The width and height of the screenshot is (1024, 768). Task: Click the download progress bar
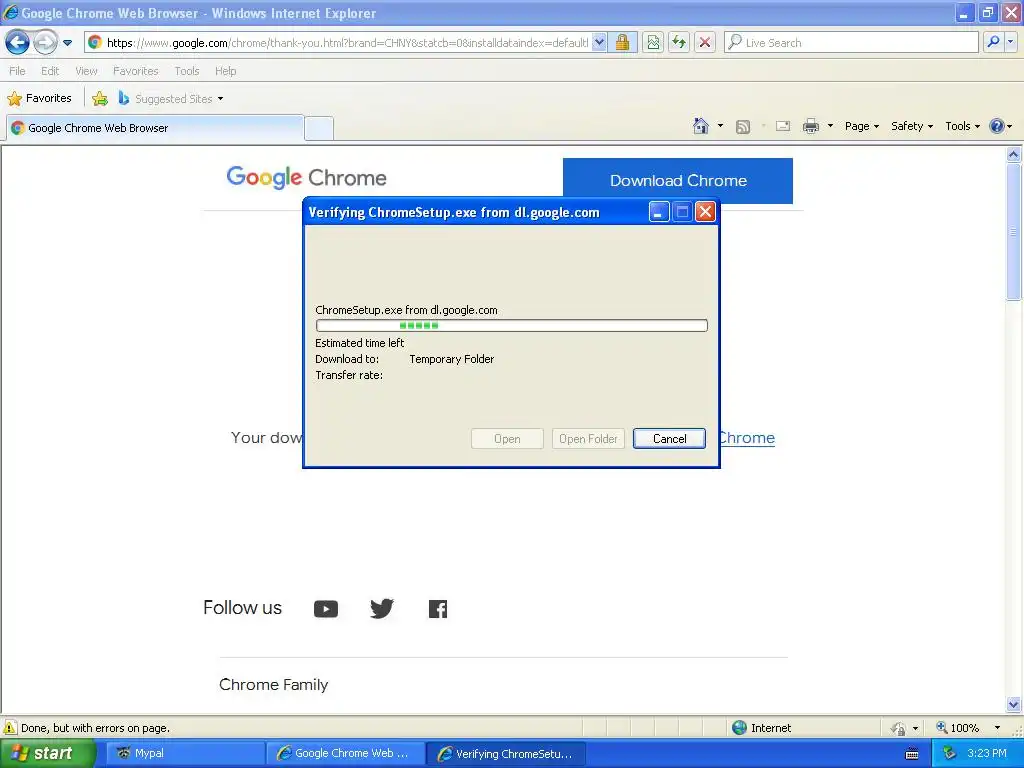511,325
